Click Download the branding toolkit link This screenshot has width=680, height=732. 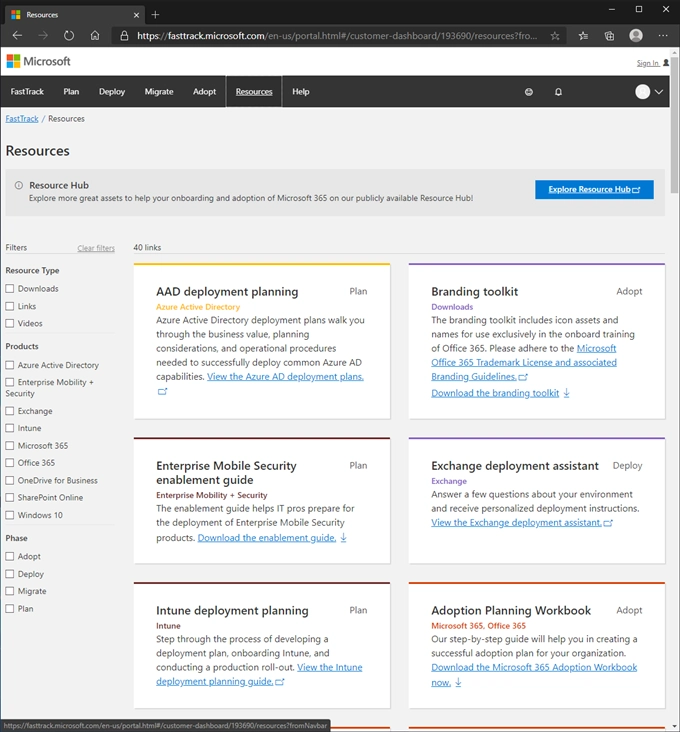click(495, 393)
